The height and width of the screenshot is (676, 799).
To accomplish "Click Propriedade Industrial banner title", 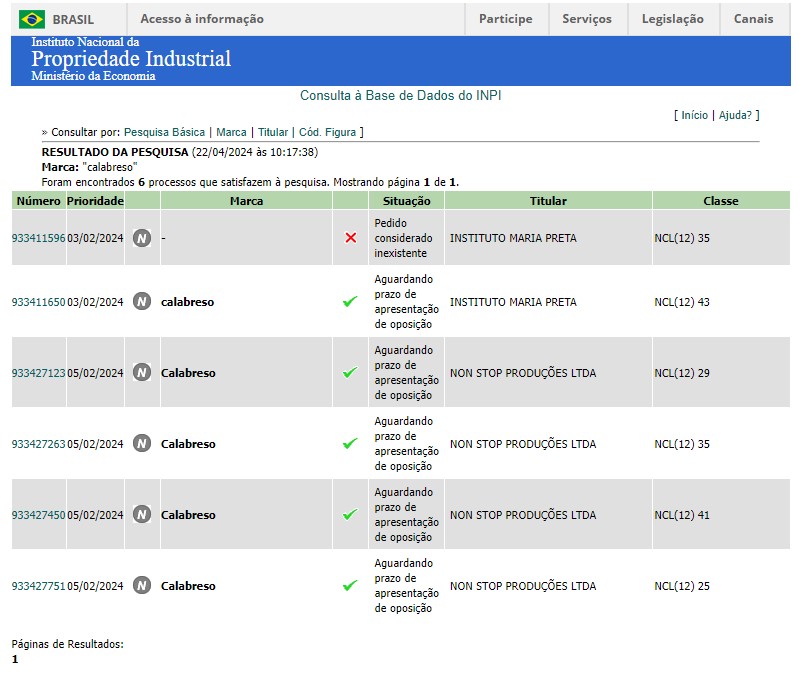I will (131, 59).
